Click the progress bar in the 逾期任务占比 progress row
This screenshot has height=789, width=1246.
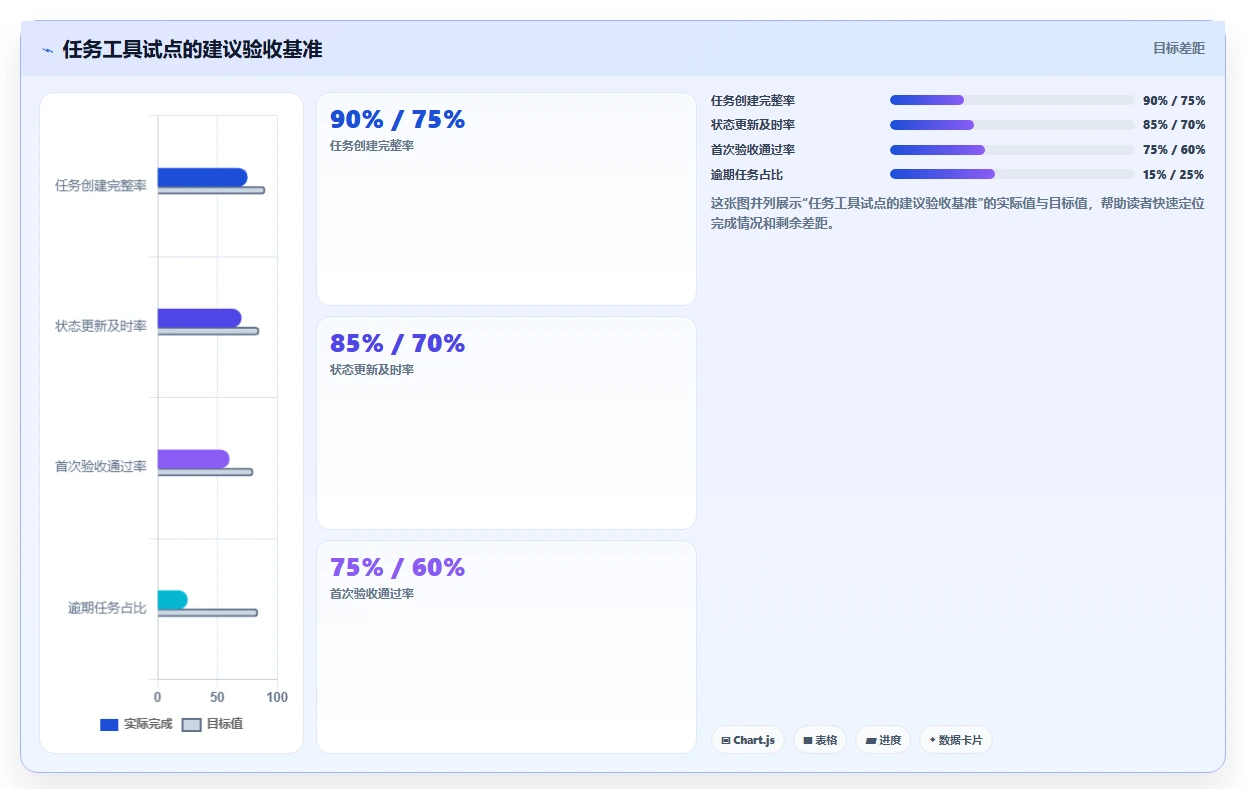point(1012,174)
